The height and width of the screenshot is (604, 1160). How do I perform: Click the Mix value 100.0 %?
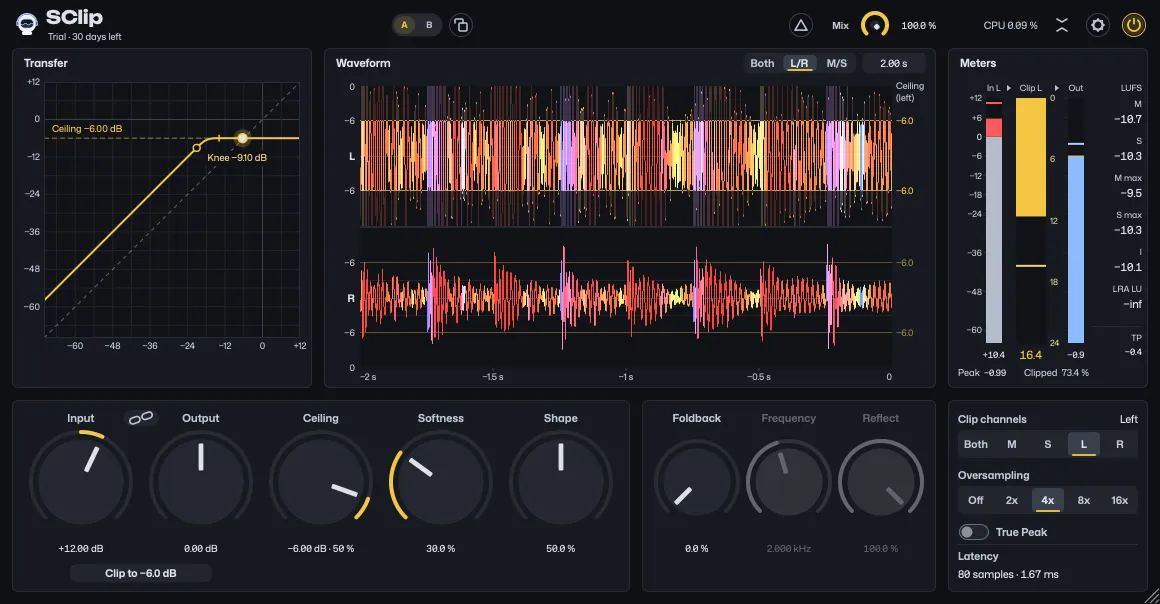click(x=918, y=26)
